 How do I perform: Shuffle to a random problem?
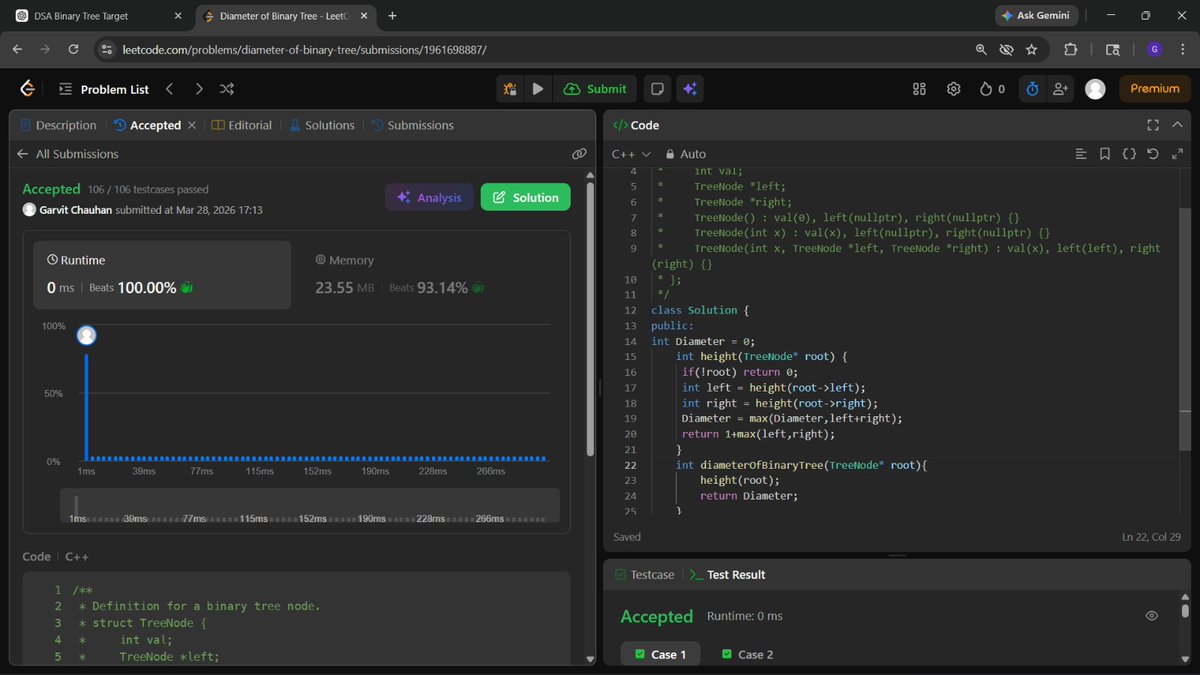click(x=227, y=89)
